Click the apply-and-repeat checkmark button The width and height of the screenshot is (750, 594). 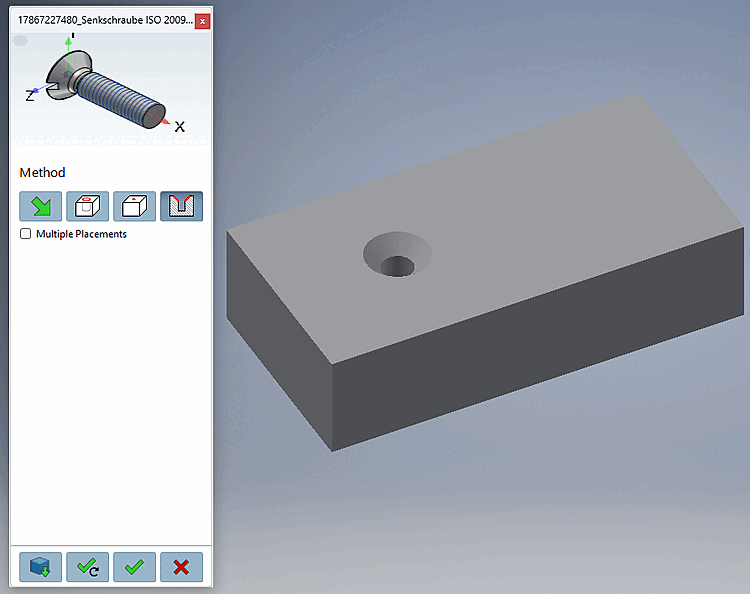click(x=88, y=567)
